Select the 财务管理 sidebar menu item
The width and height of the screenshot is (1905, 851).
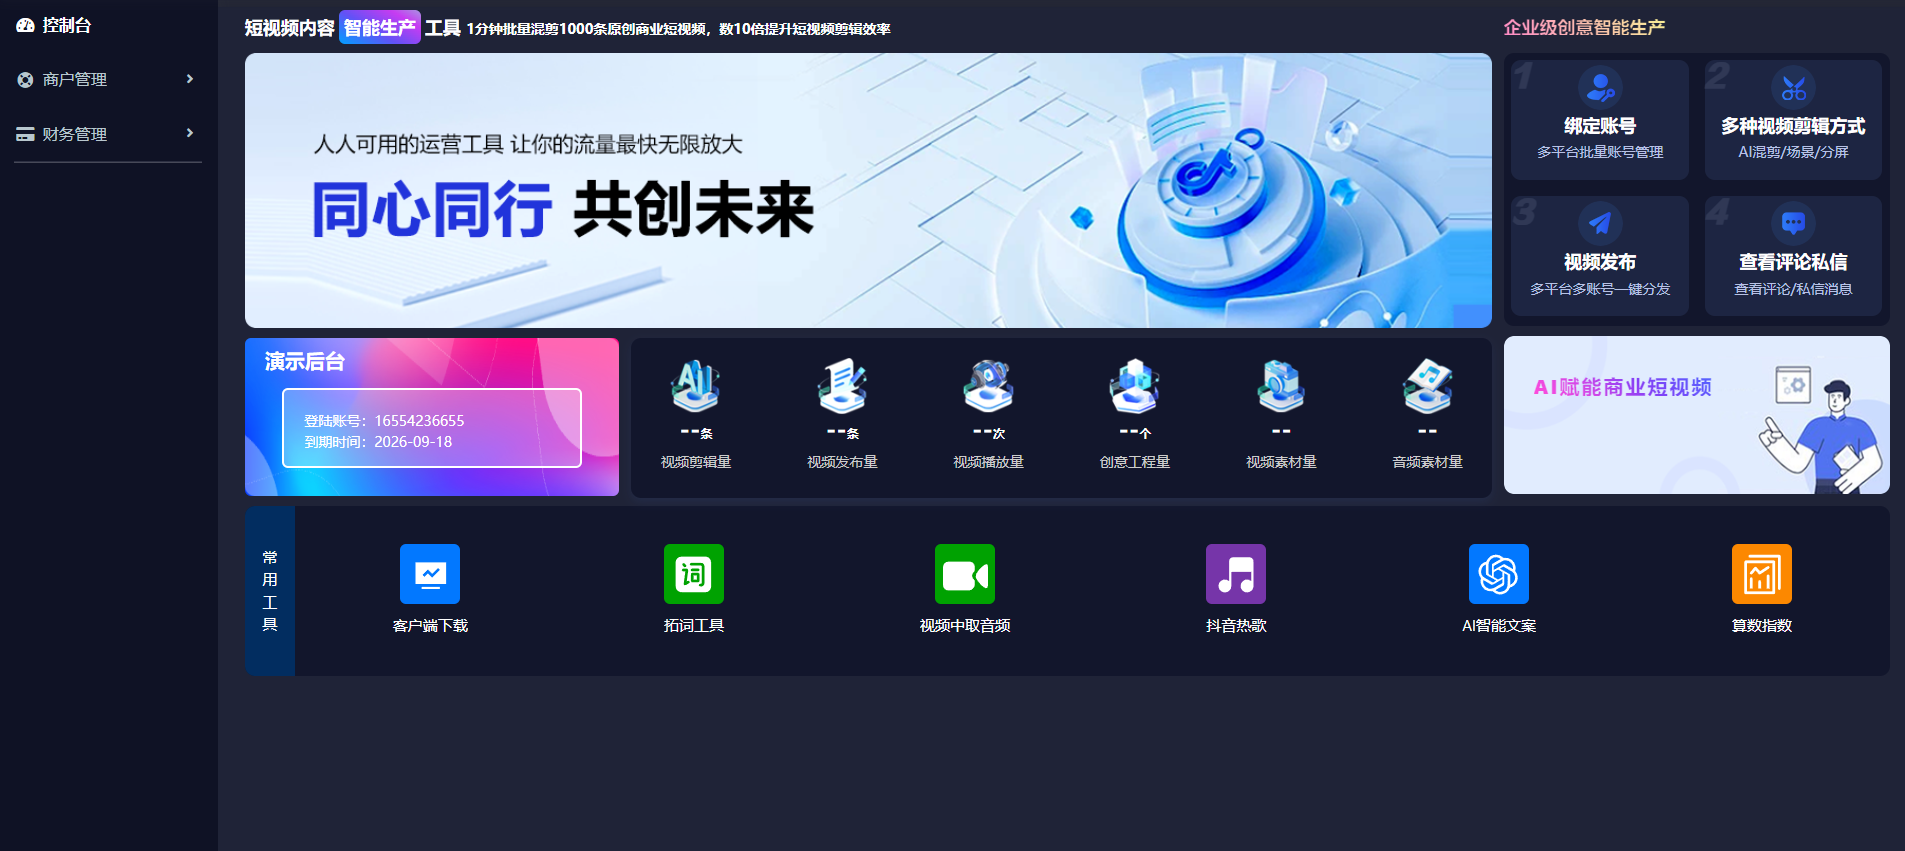pos(75,134)
